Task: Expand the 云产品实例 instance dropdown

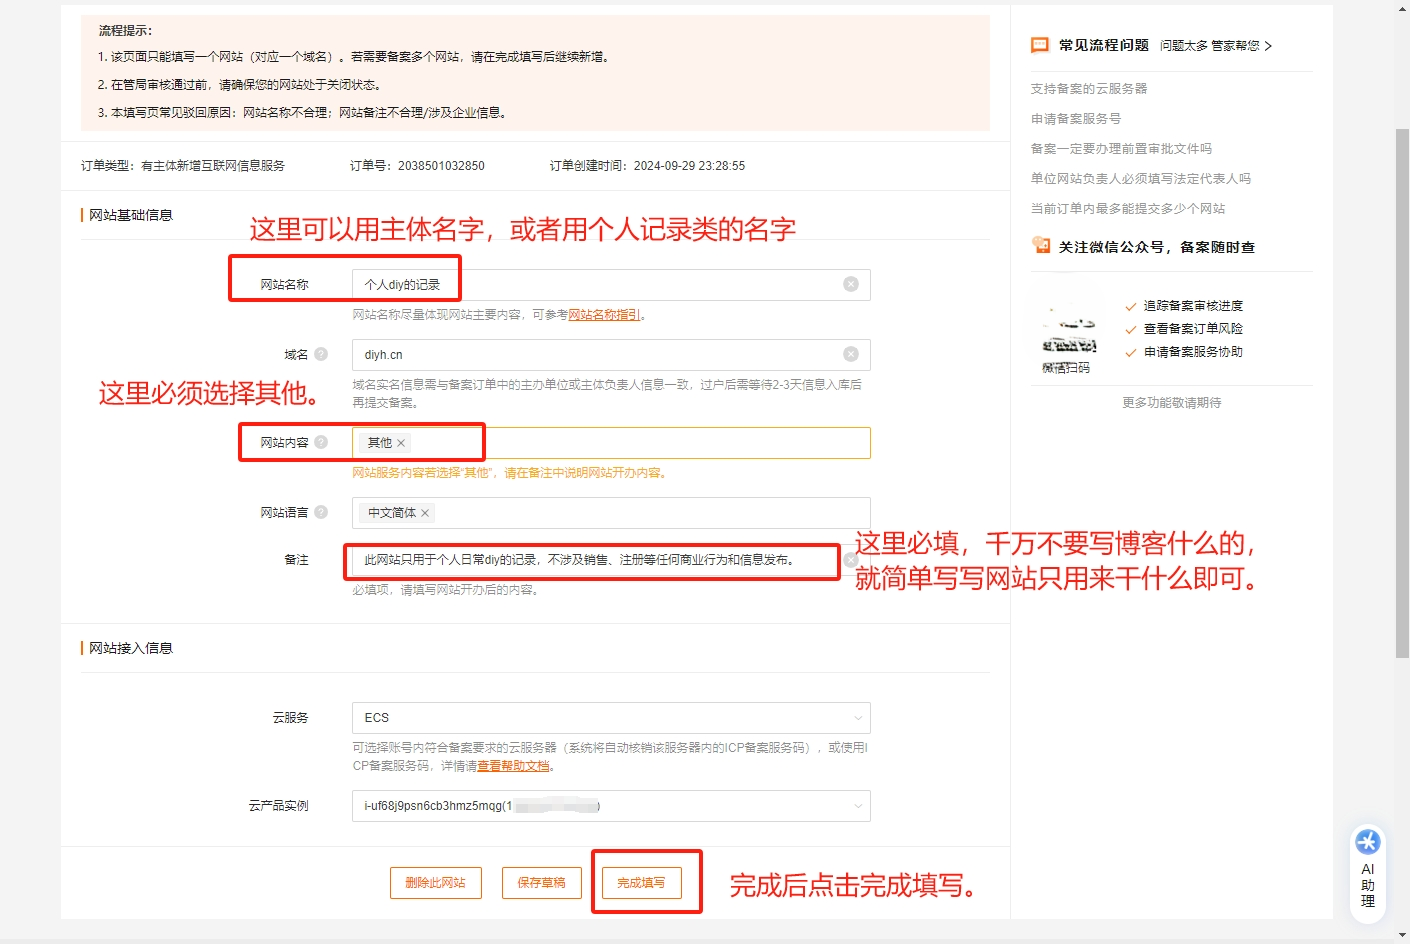Action: (x=857, y=805)
